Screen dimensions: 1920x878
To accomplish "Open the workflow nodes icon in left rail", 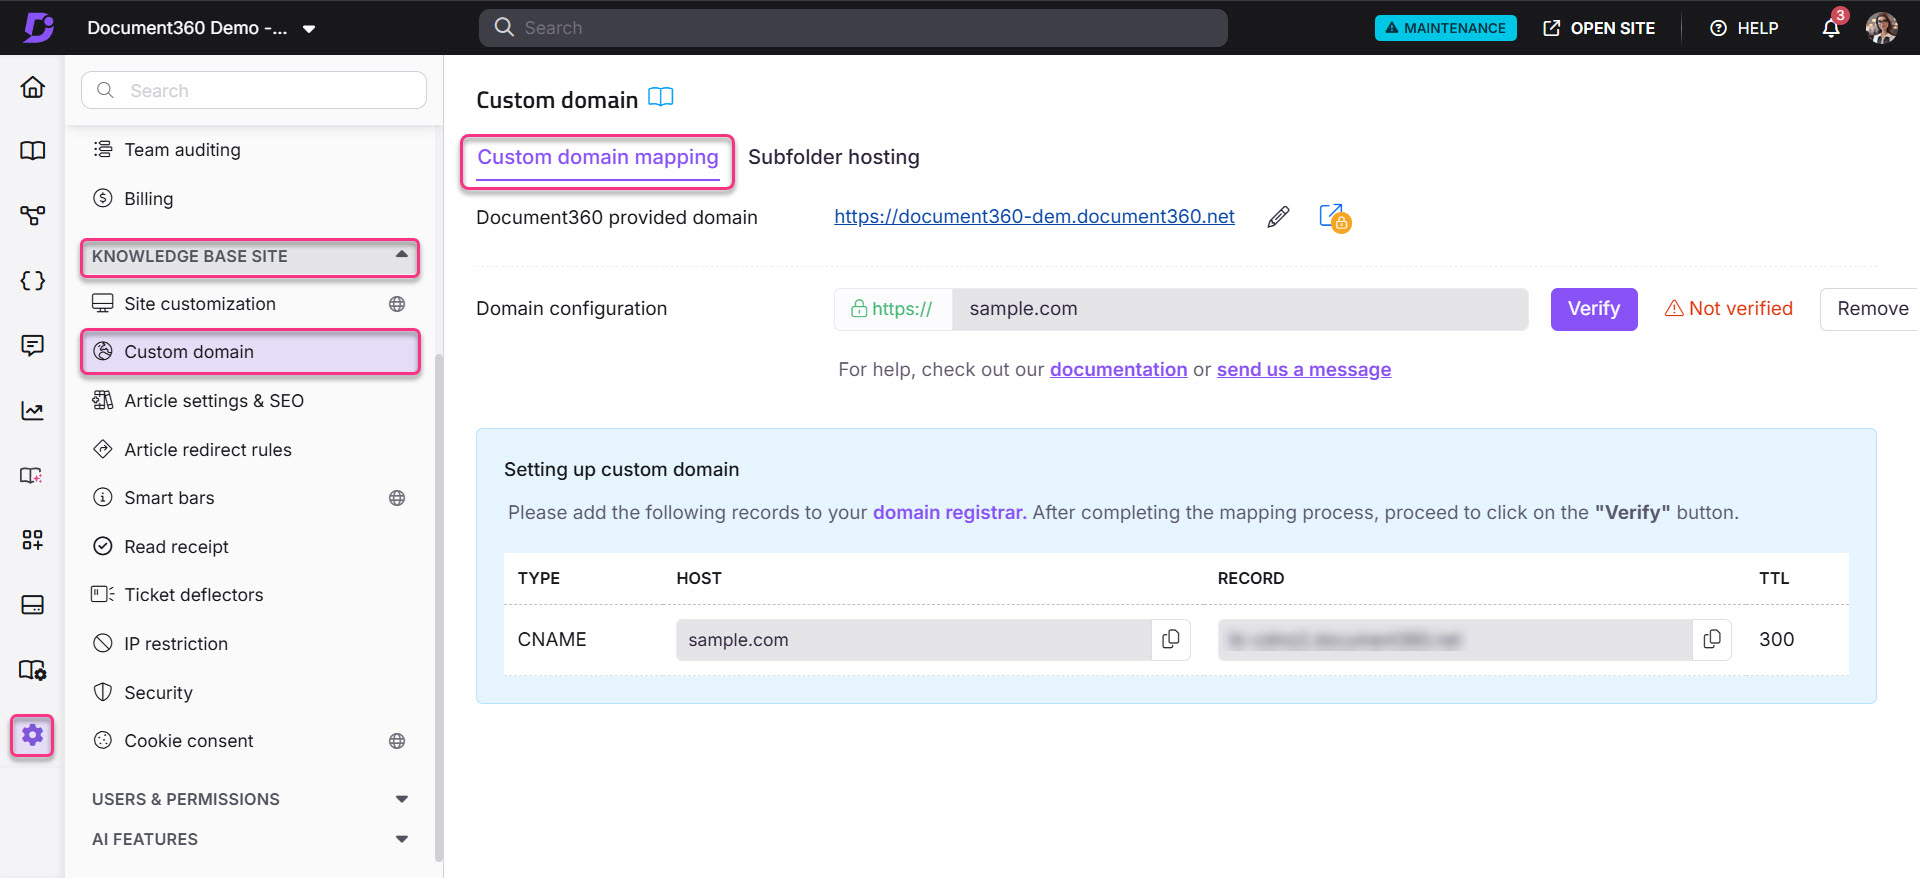I will click(32, 215).
